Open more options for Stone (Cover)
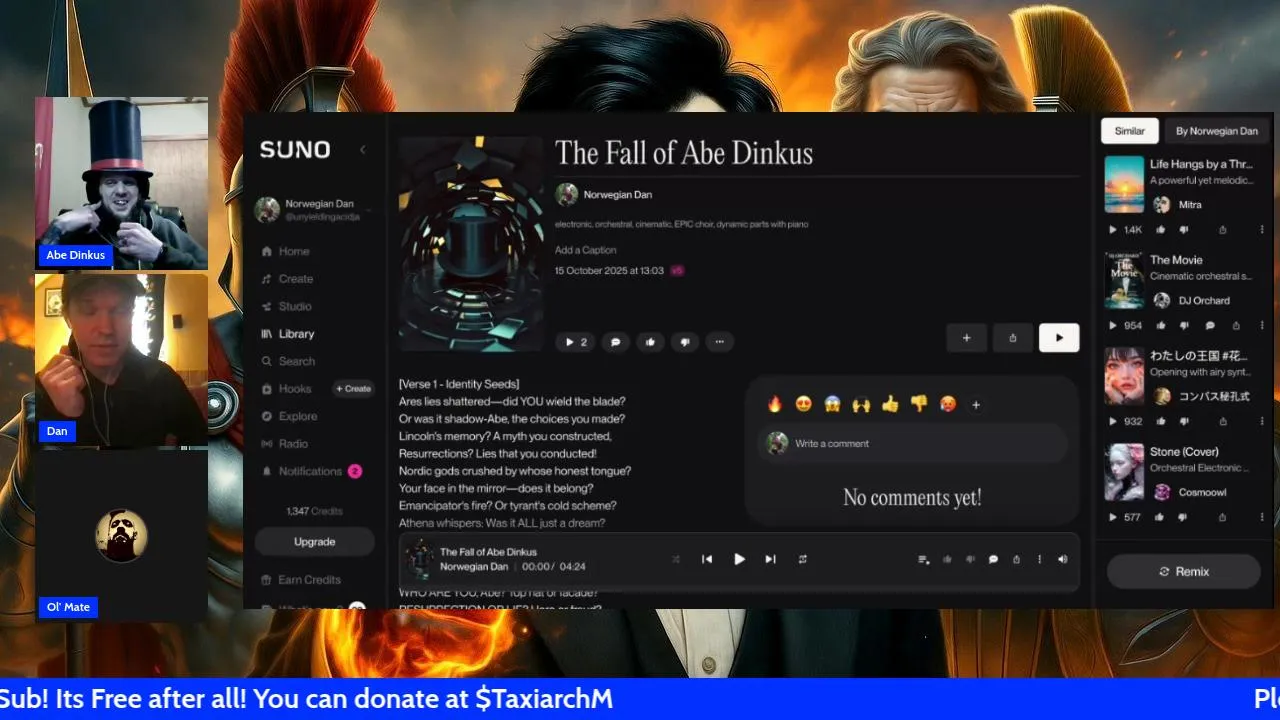 click(x=1262, y=517)
